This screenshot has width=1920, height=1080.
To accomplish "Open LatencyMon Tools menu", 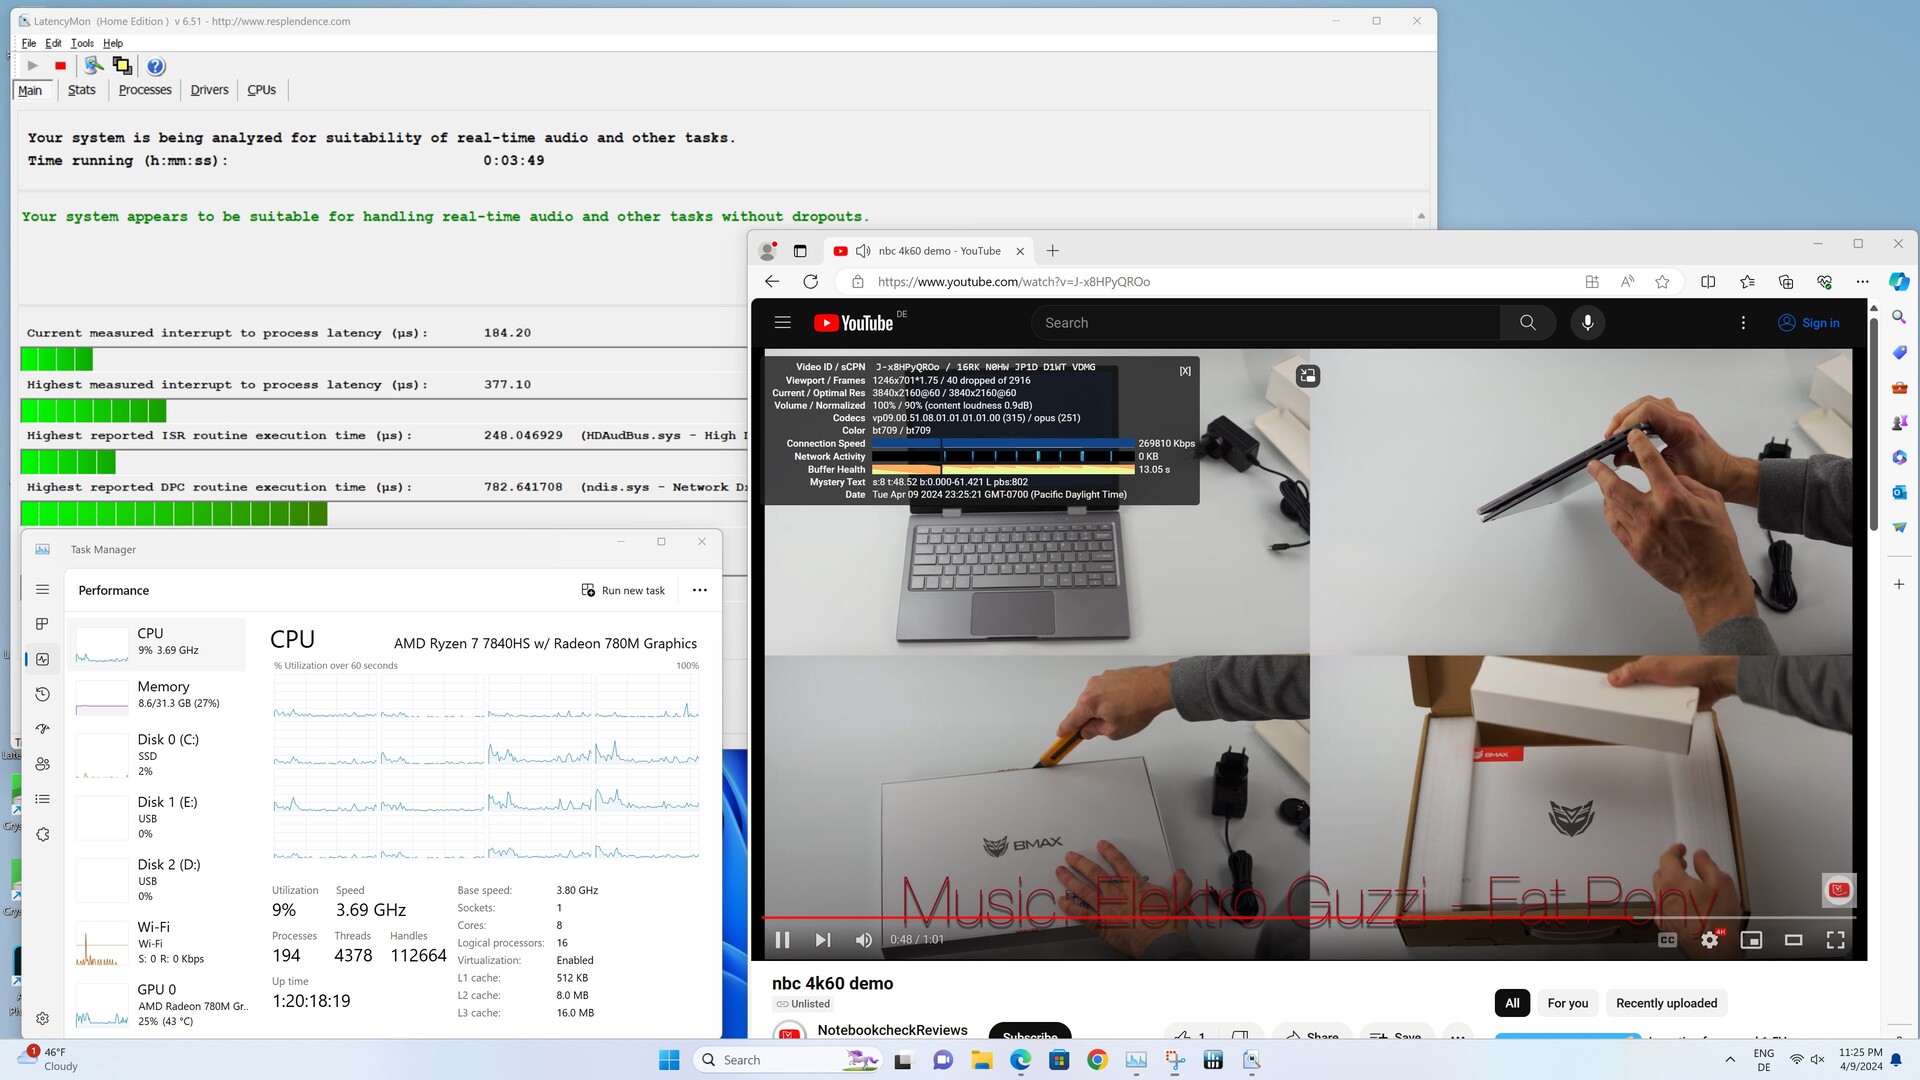I will [82, 43].
